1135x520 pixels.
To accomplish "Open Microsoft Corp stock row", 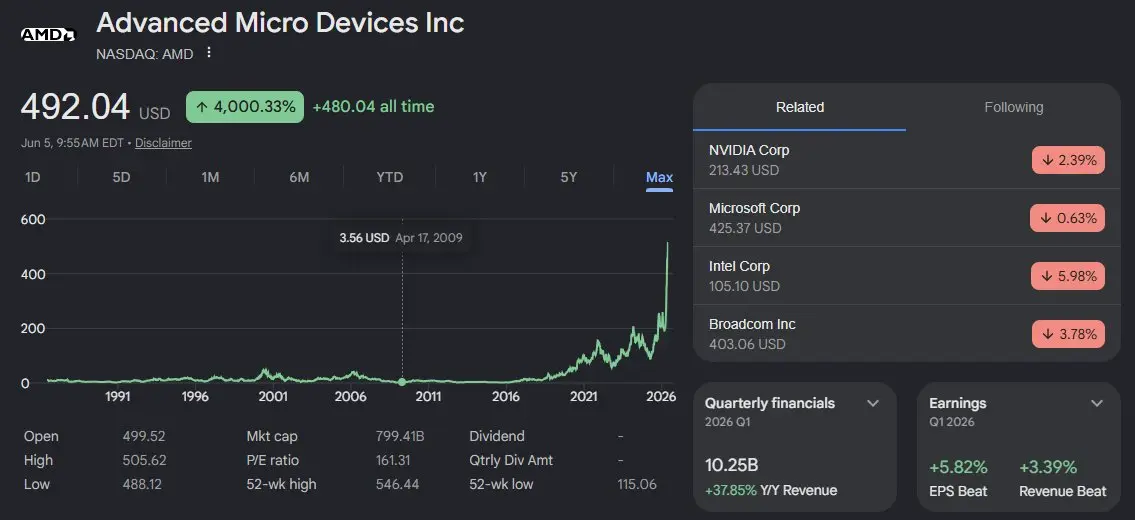I will [906, 218].
